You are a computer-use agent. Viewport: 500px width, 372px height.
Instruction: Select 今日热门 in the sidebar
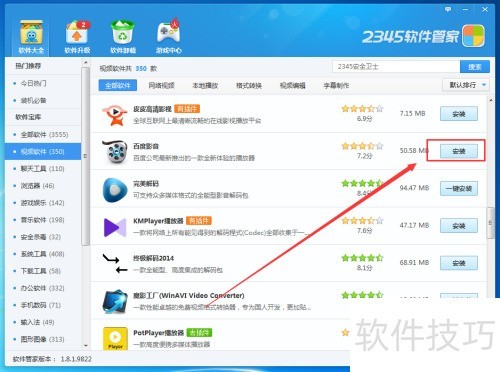tap(43, 83)
